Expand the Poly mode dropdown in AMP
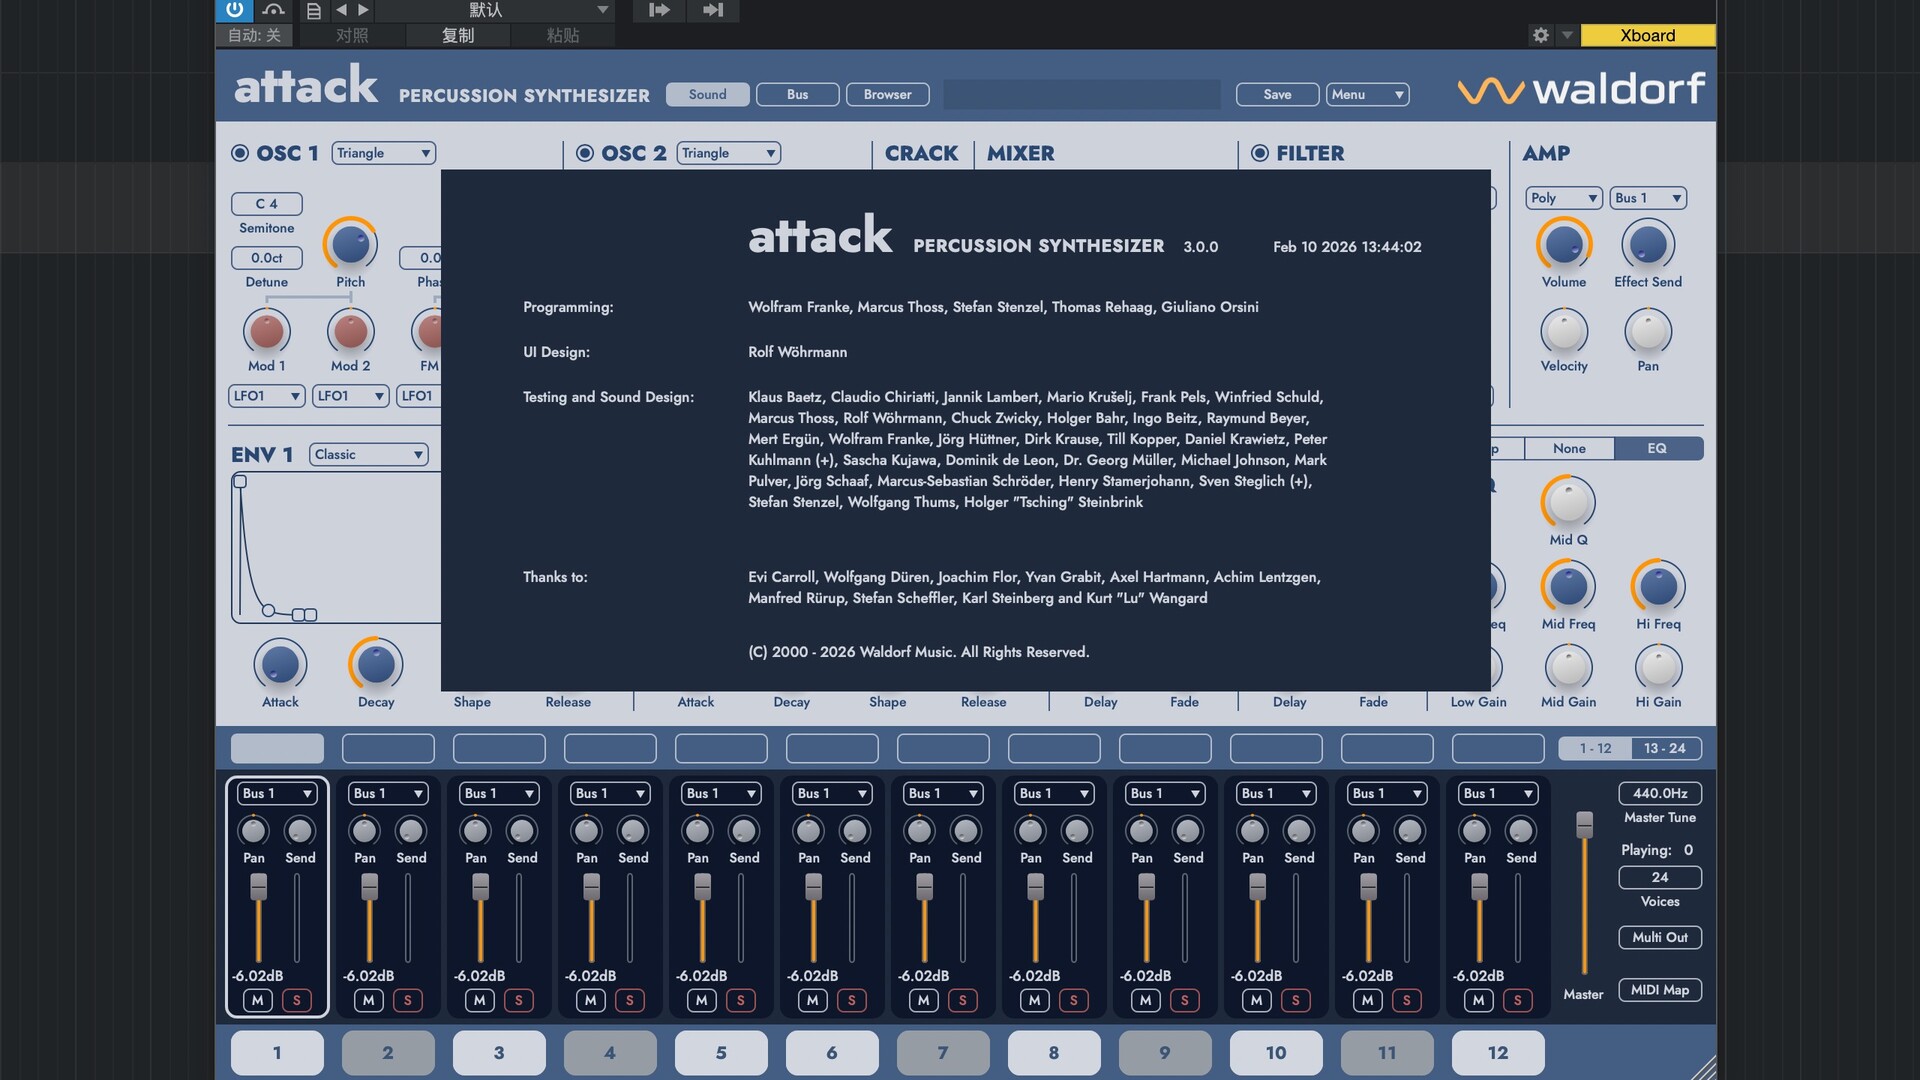Image resolution: width=1920 pixels, height=1080 pixels. coord(1564,198)
